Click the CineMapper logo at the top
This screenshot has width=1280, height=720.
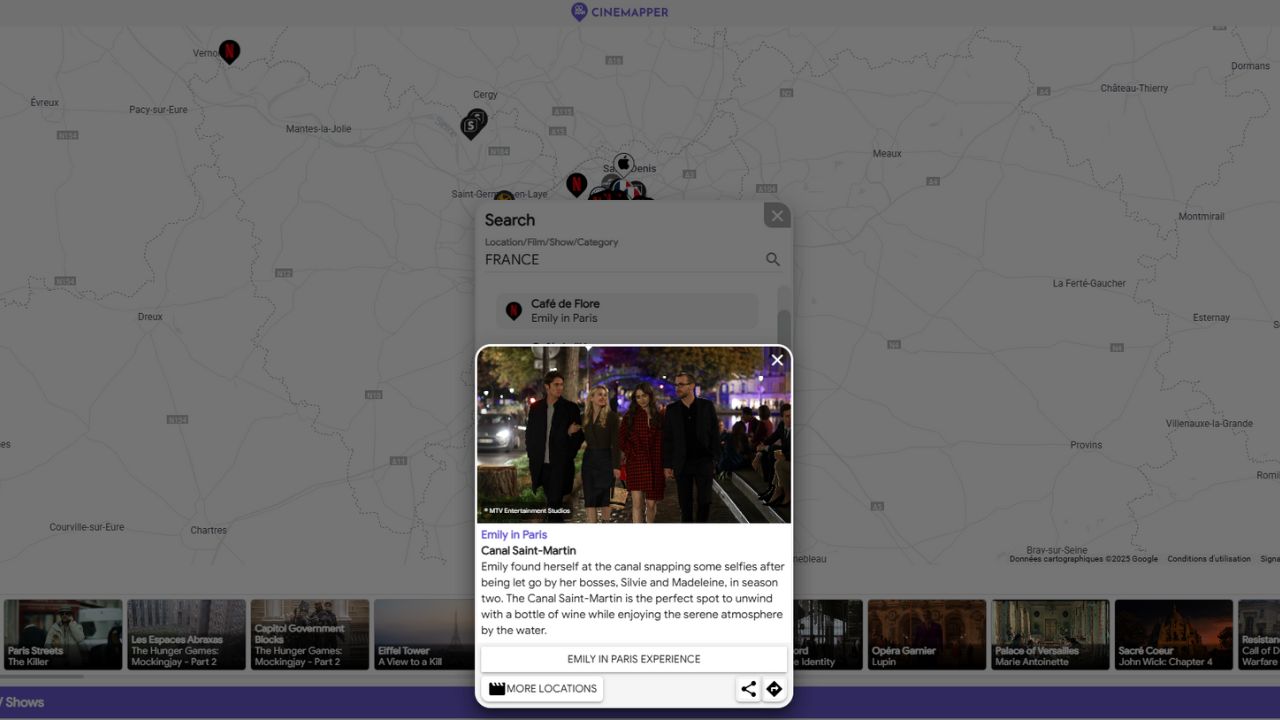click(619, 11)
